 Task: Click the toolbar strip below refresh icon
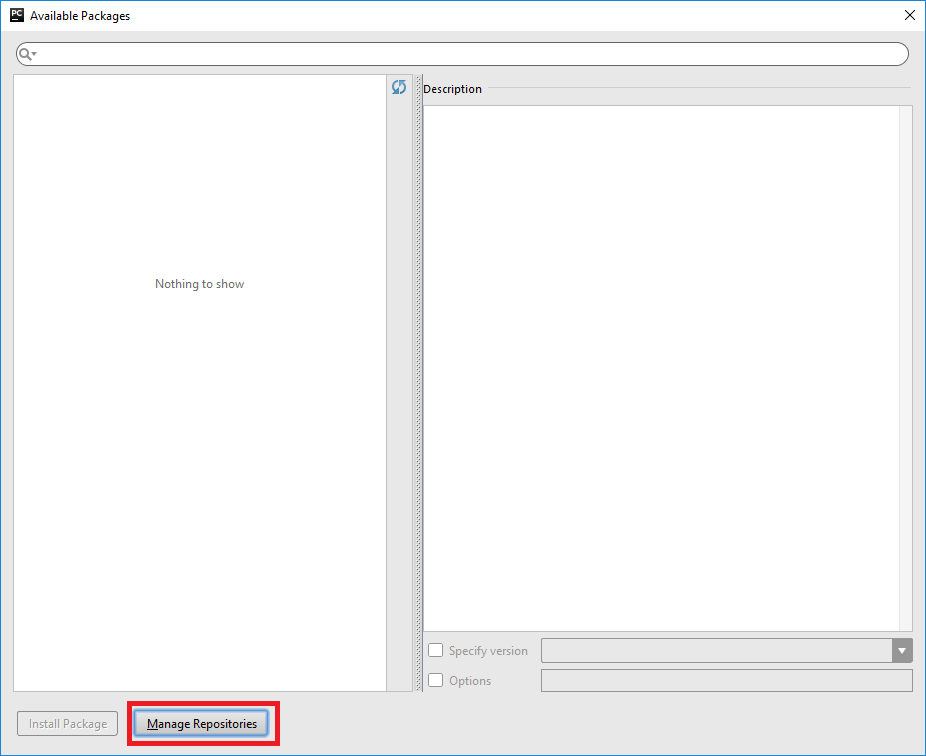click(x=399, y=400)
